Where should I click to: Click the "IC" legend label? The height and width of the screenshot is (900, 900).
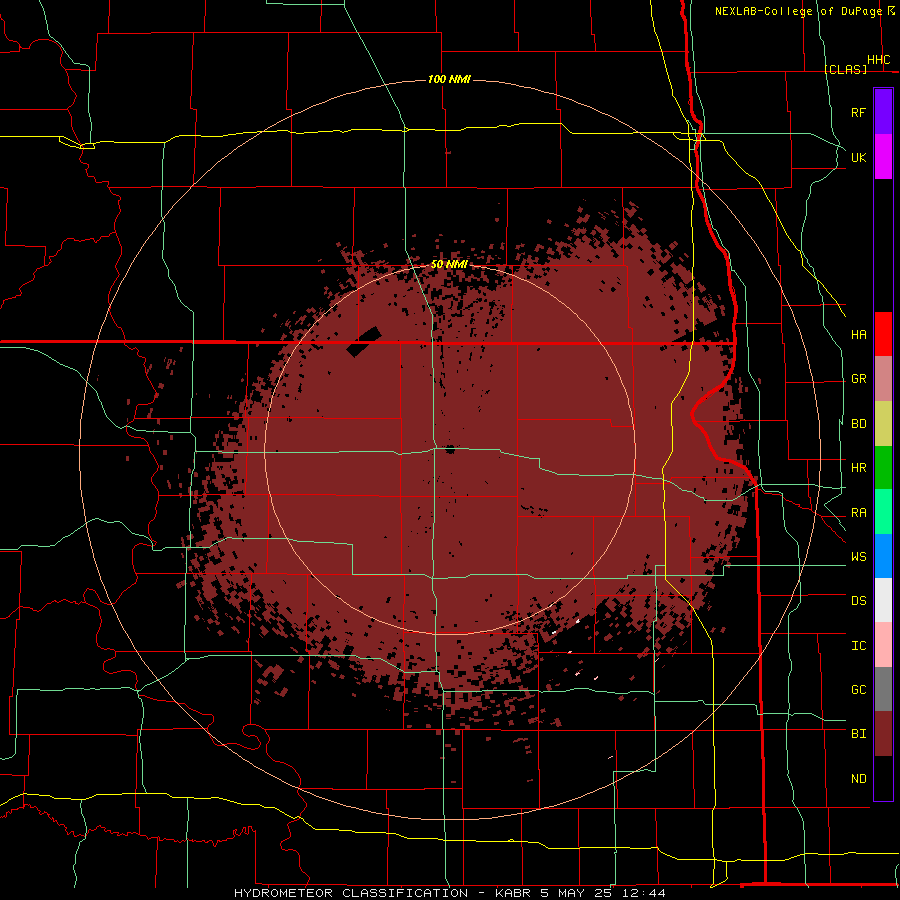tap(858, 646)
